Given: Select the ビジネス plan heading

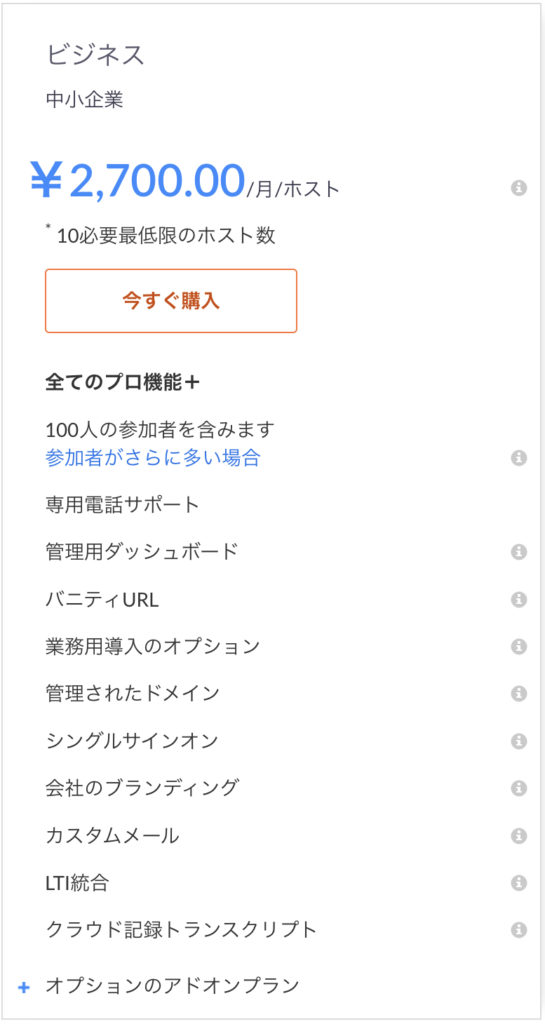Looking at the screenshot, I should click(95, 55).
